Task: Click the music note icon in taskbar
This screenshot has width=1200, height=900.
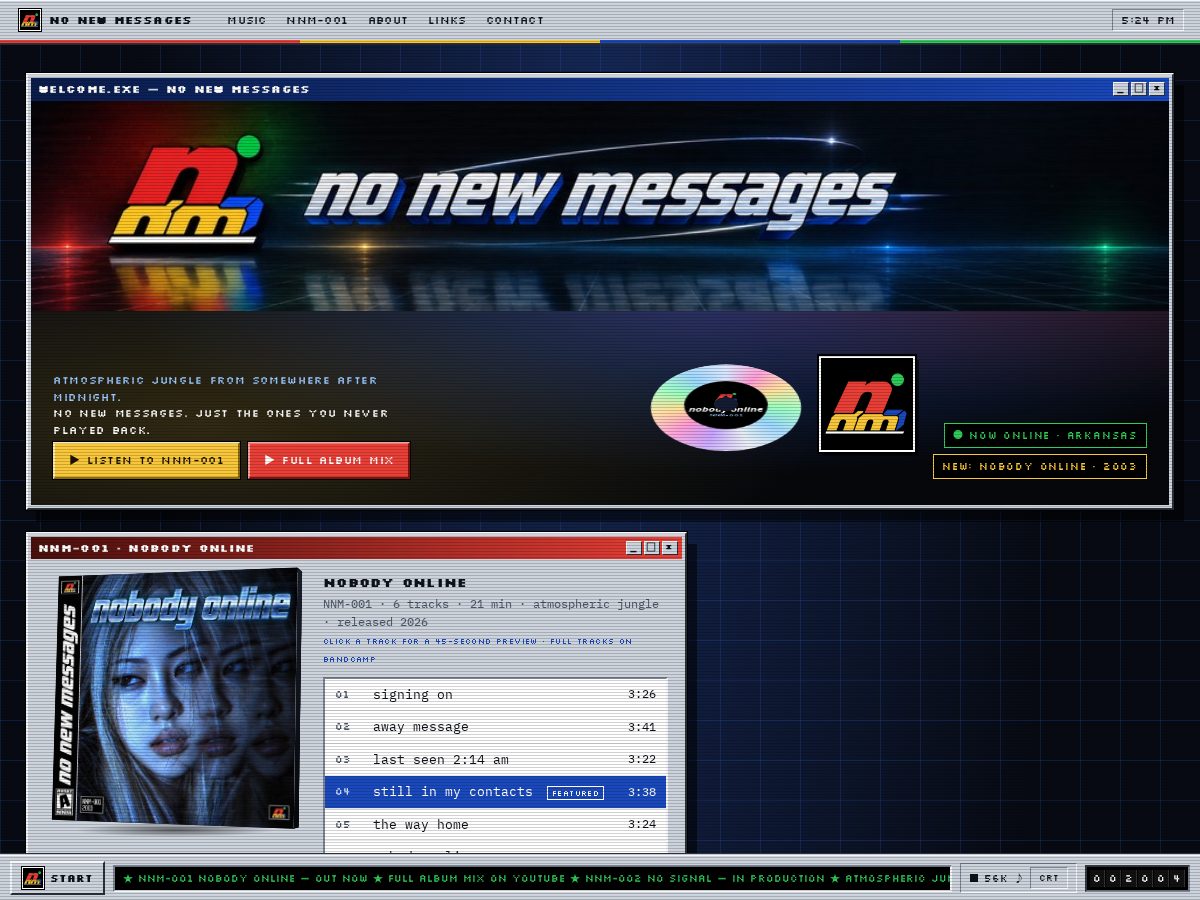Action: tap(1020, 878)
